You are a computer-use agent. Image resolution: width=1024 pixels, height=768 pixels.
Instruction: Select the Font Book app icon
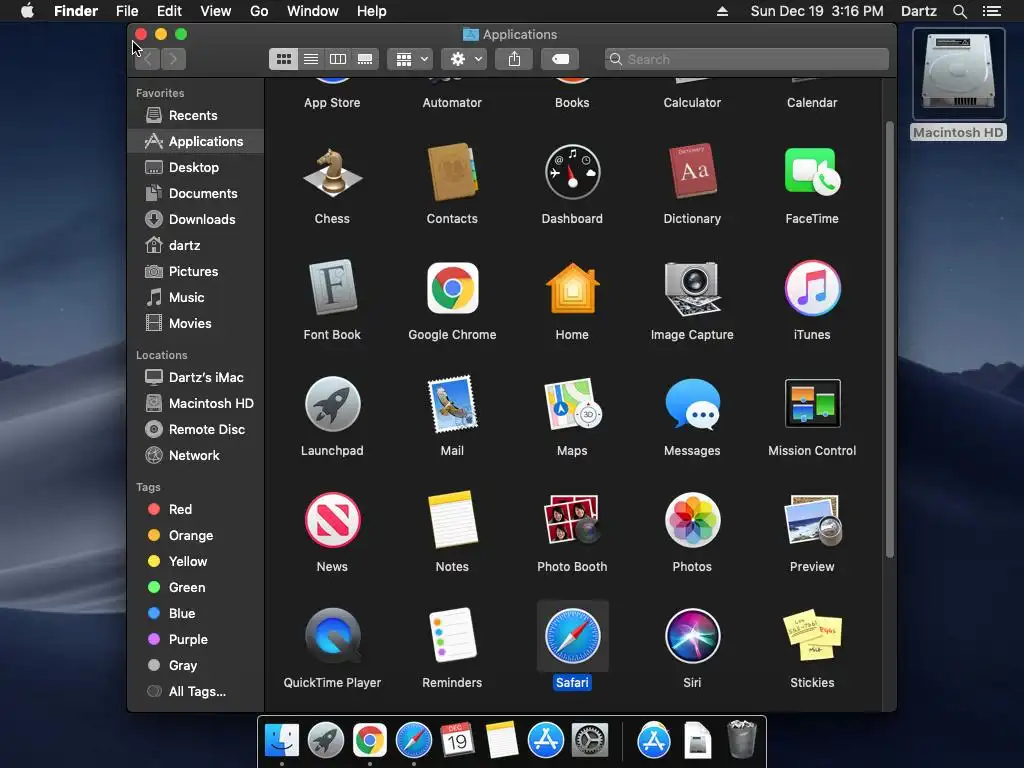[x=332, y=287]
